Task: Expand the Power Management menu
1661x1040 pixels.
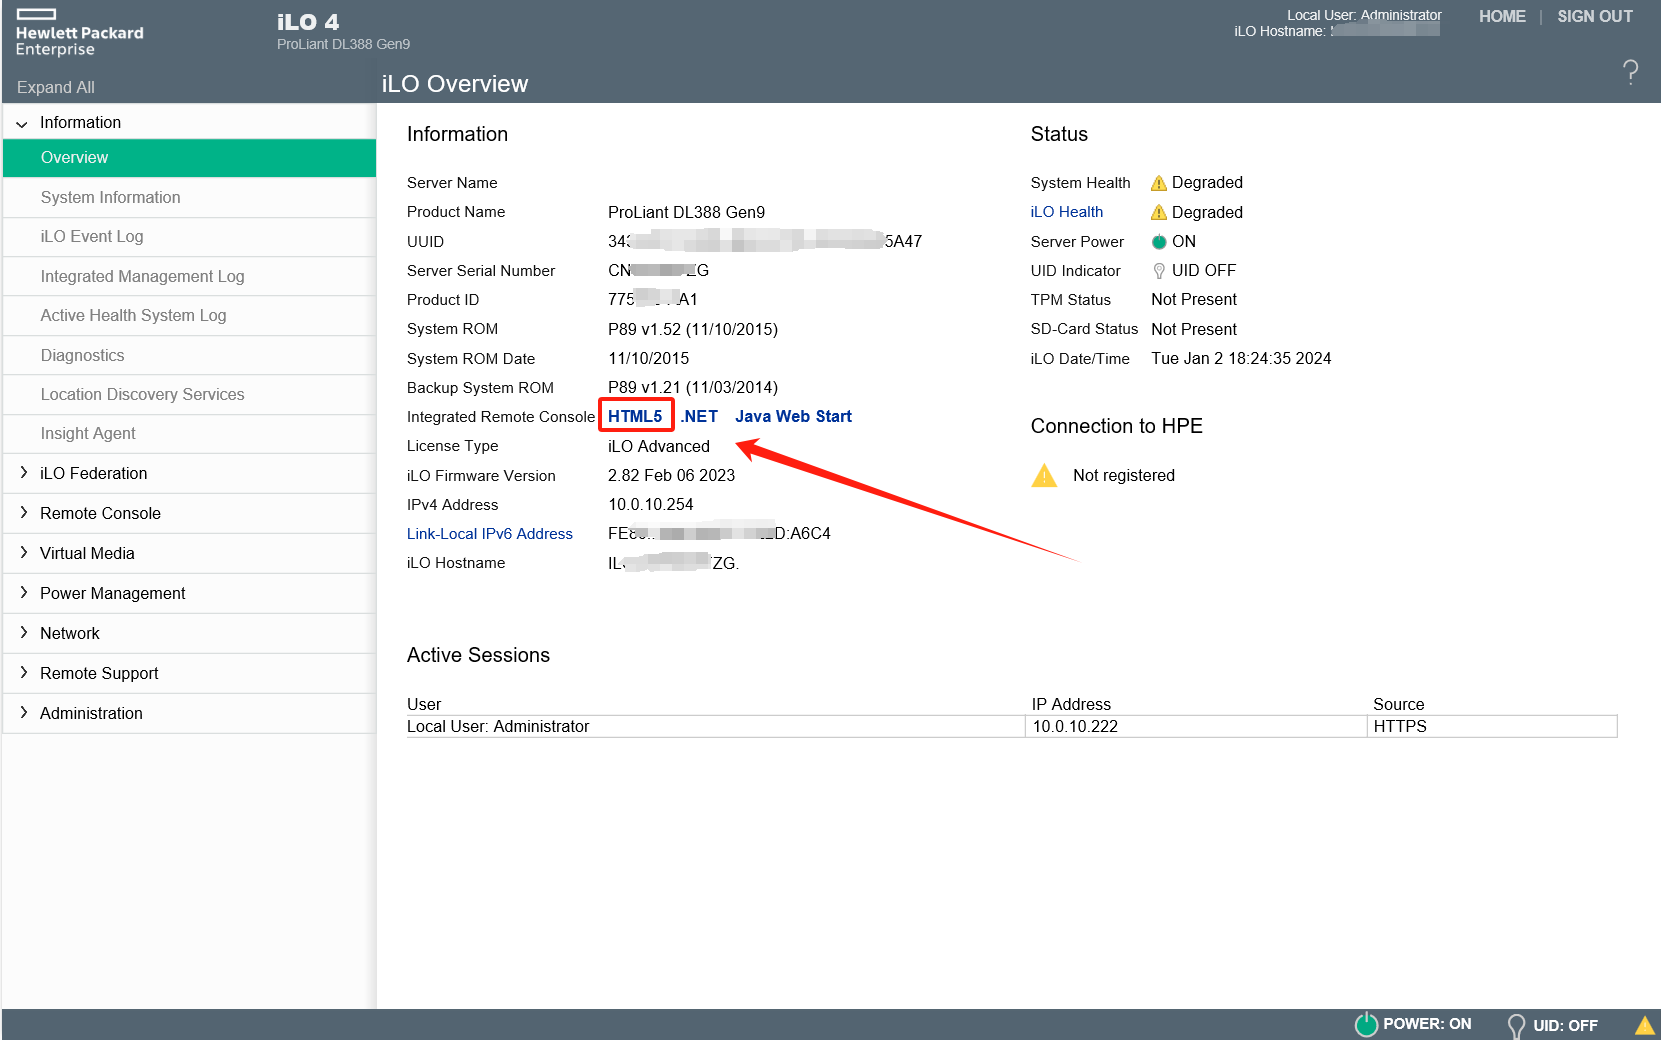Action: point(24,593)
